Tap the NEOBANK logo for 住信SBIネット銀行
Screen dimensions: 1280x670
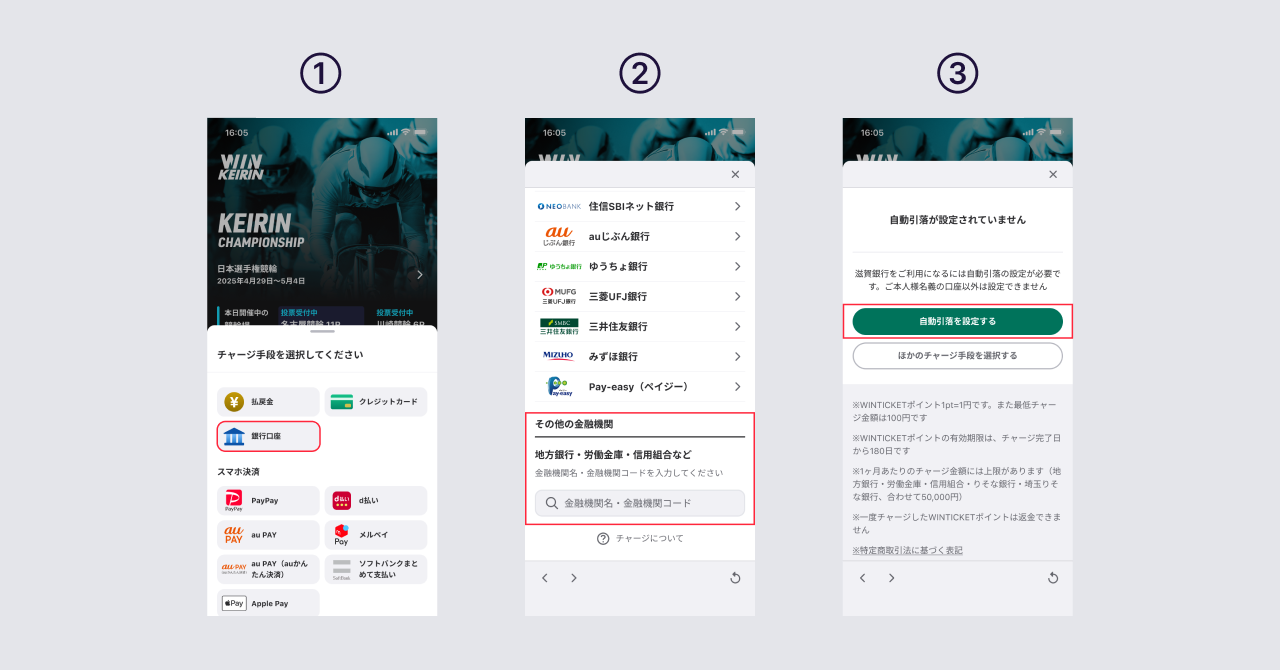(561, 206)
